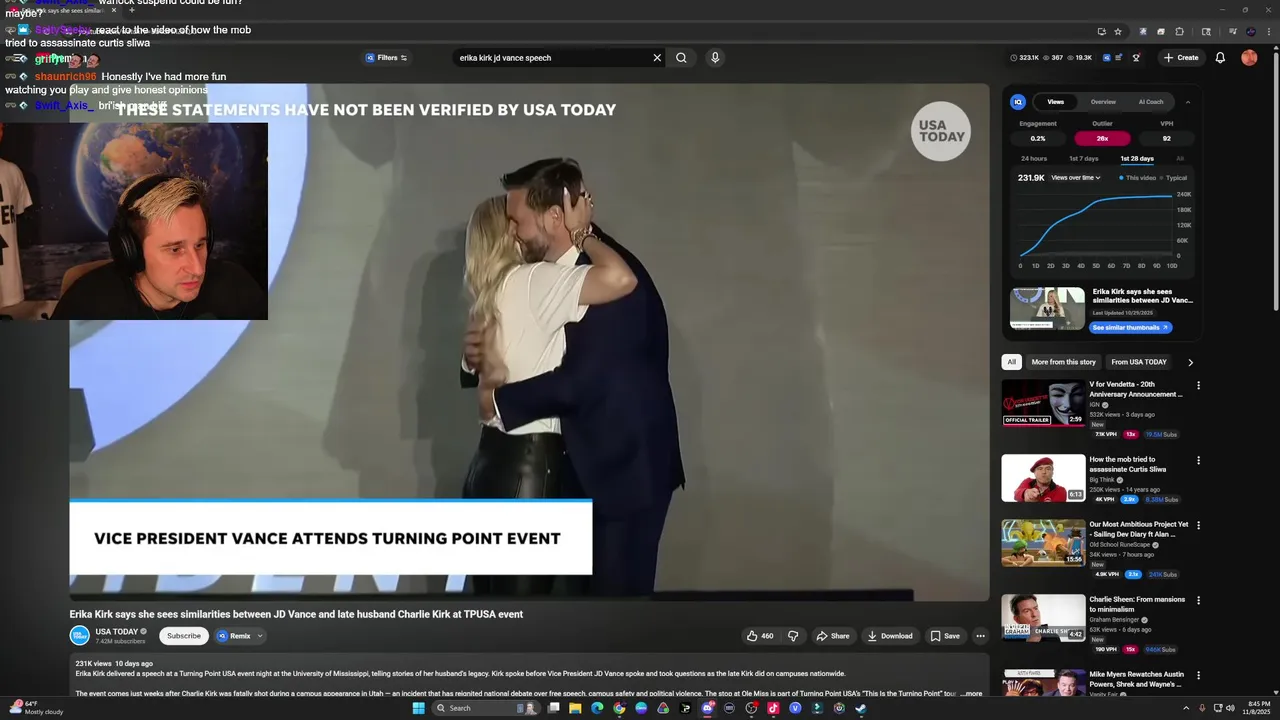Click the trophy icon in YouTube header
Screen dimensions: 1280x720
pos(1136,58)
